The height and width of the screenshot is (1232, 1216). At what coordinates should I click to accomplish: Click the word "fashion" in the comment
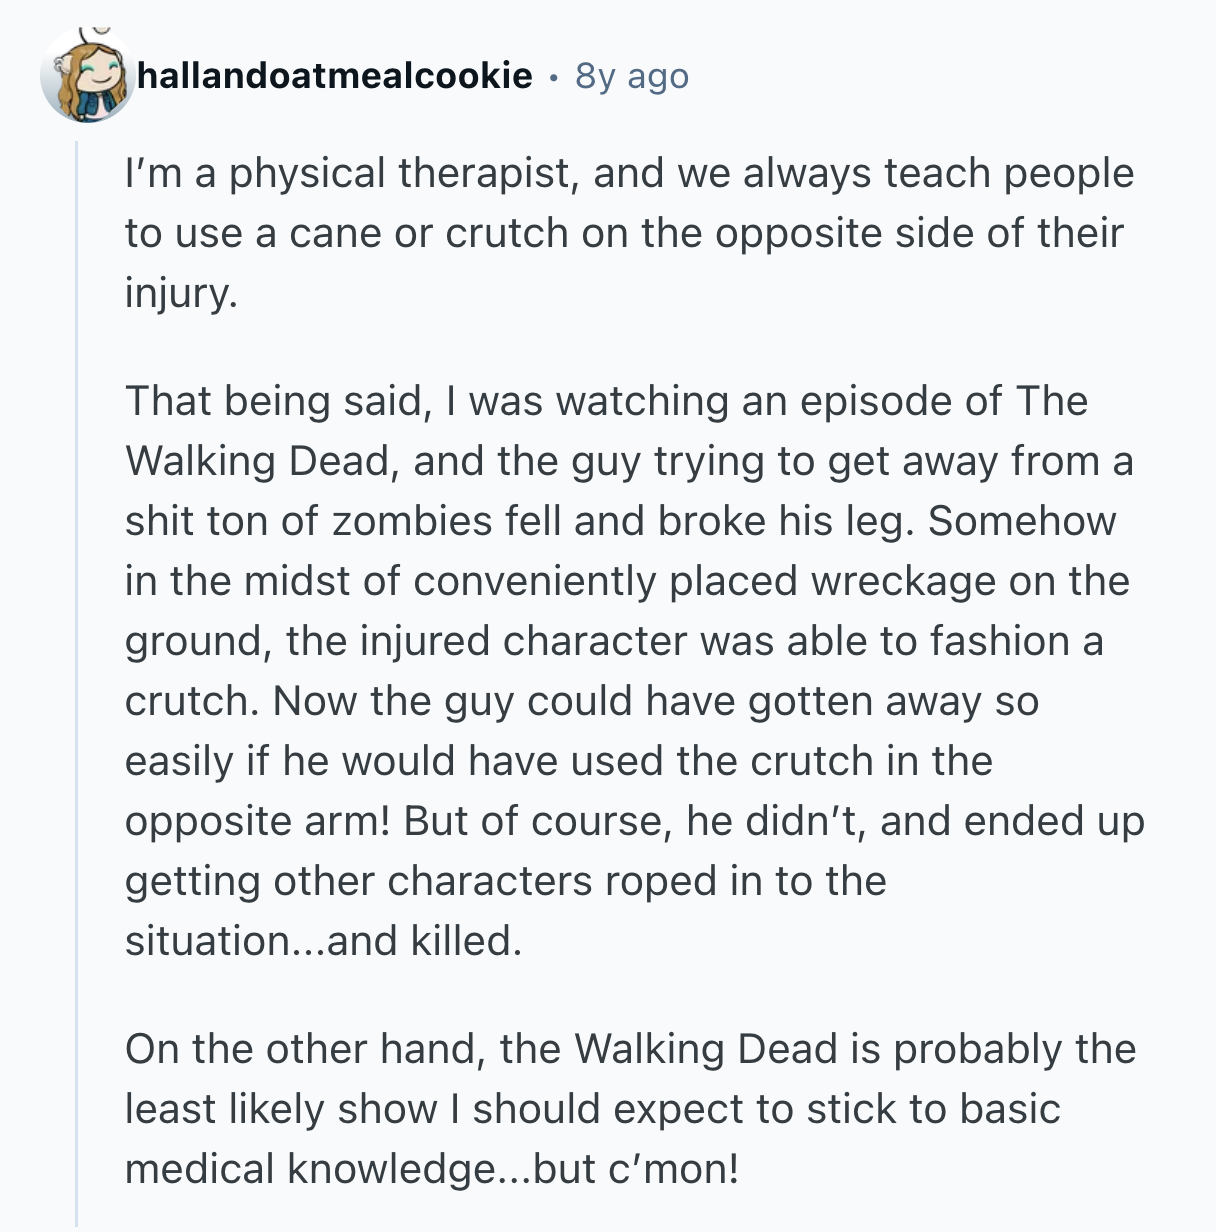pos(999,641)
